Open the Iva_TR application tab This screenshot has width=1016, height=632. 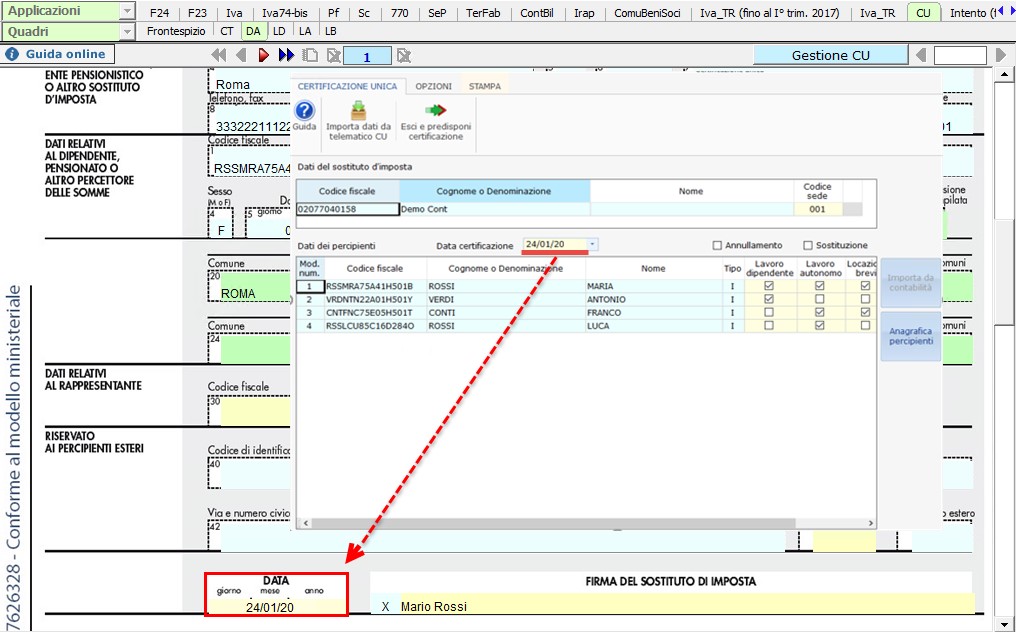[877, 13]
